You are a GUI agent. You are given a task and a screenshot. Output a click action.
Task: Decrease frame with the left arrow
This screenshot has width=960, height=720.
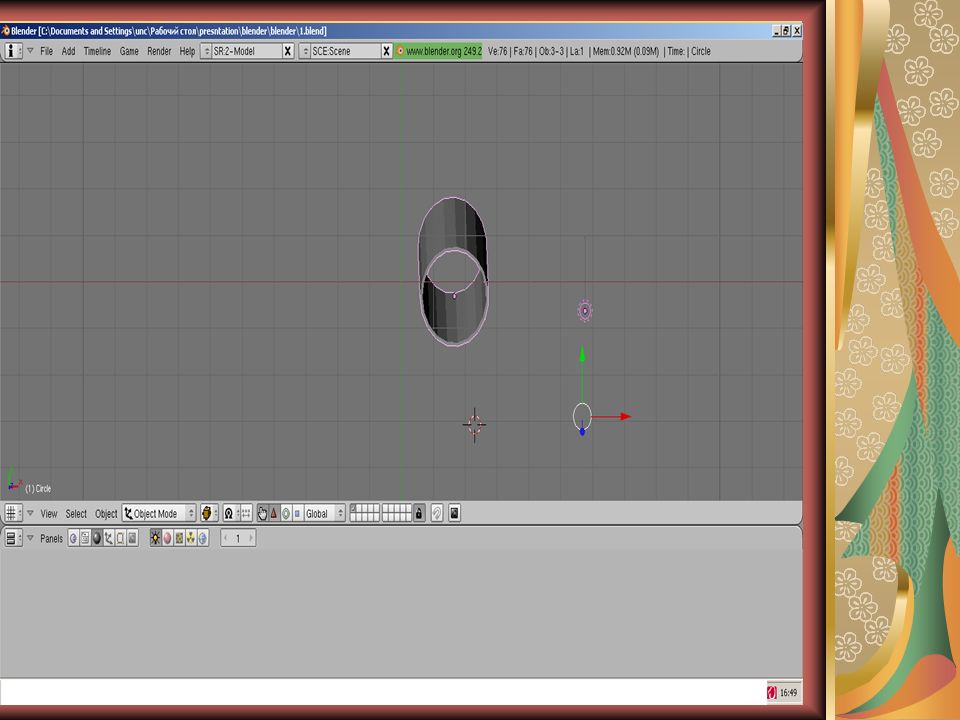coord(225,538)
